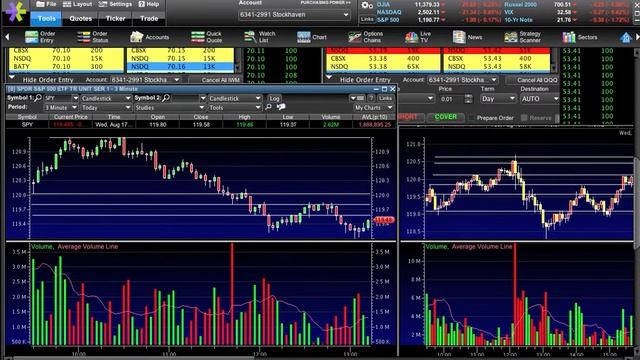Click the Symbol 2 input field
This screenshot has width=640, height=360.
pos(184,98)
